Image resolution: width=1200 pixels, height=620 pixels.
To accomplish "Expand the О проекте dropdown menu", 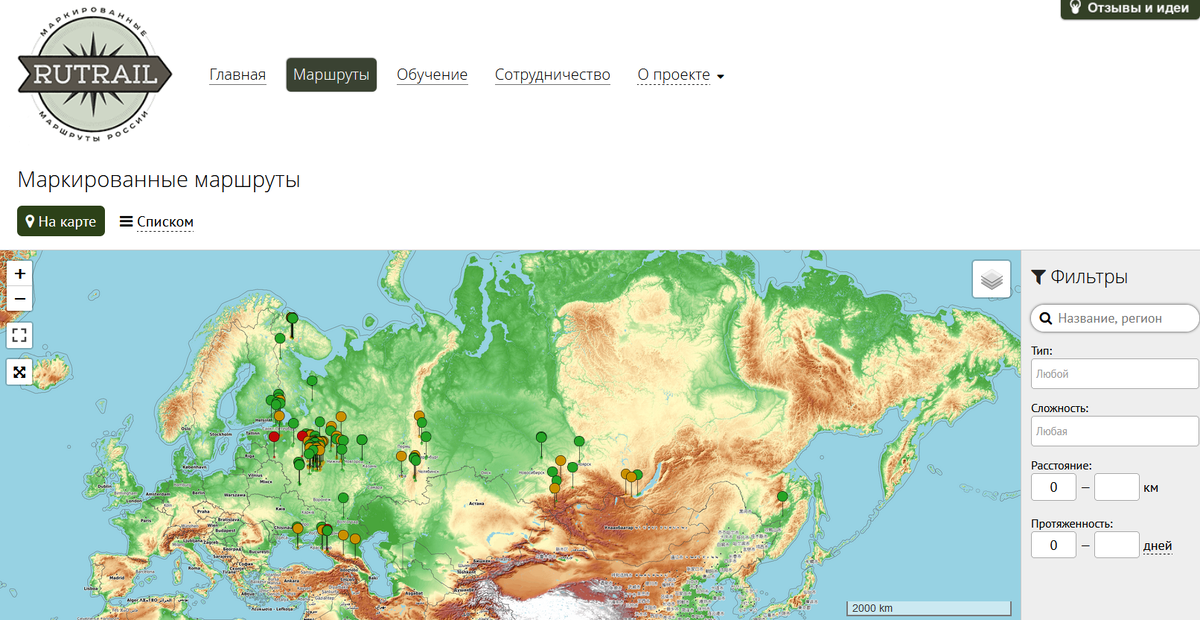I will coord(681,75).
